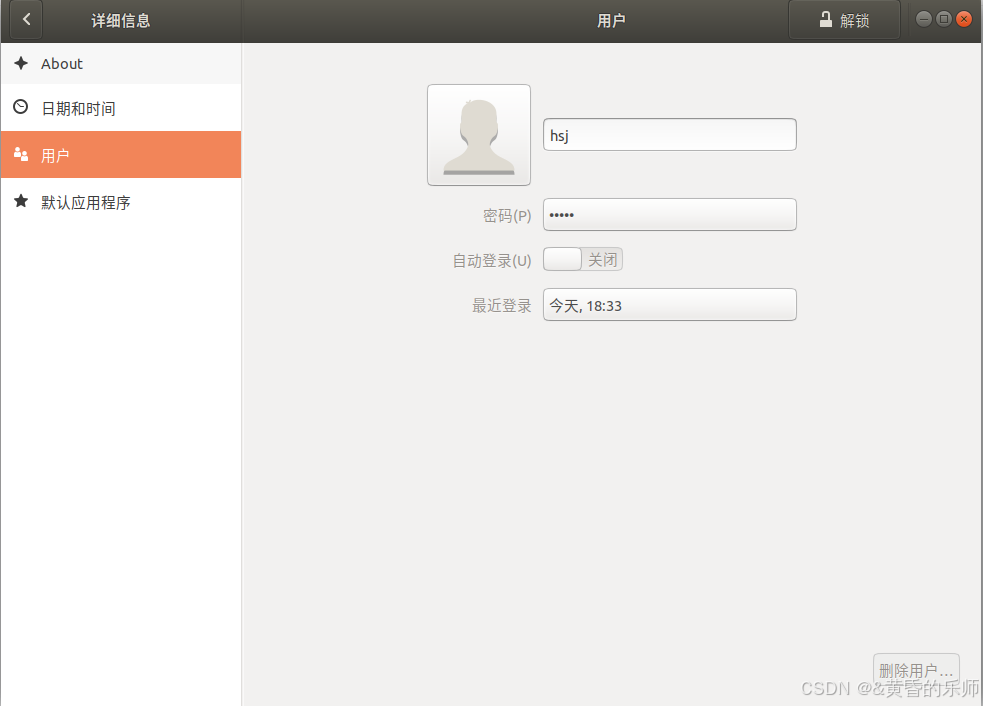Open the About panel

coord(121,63)
